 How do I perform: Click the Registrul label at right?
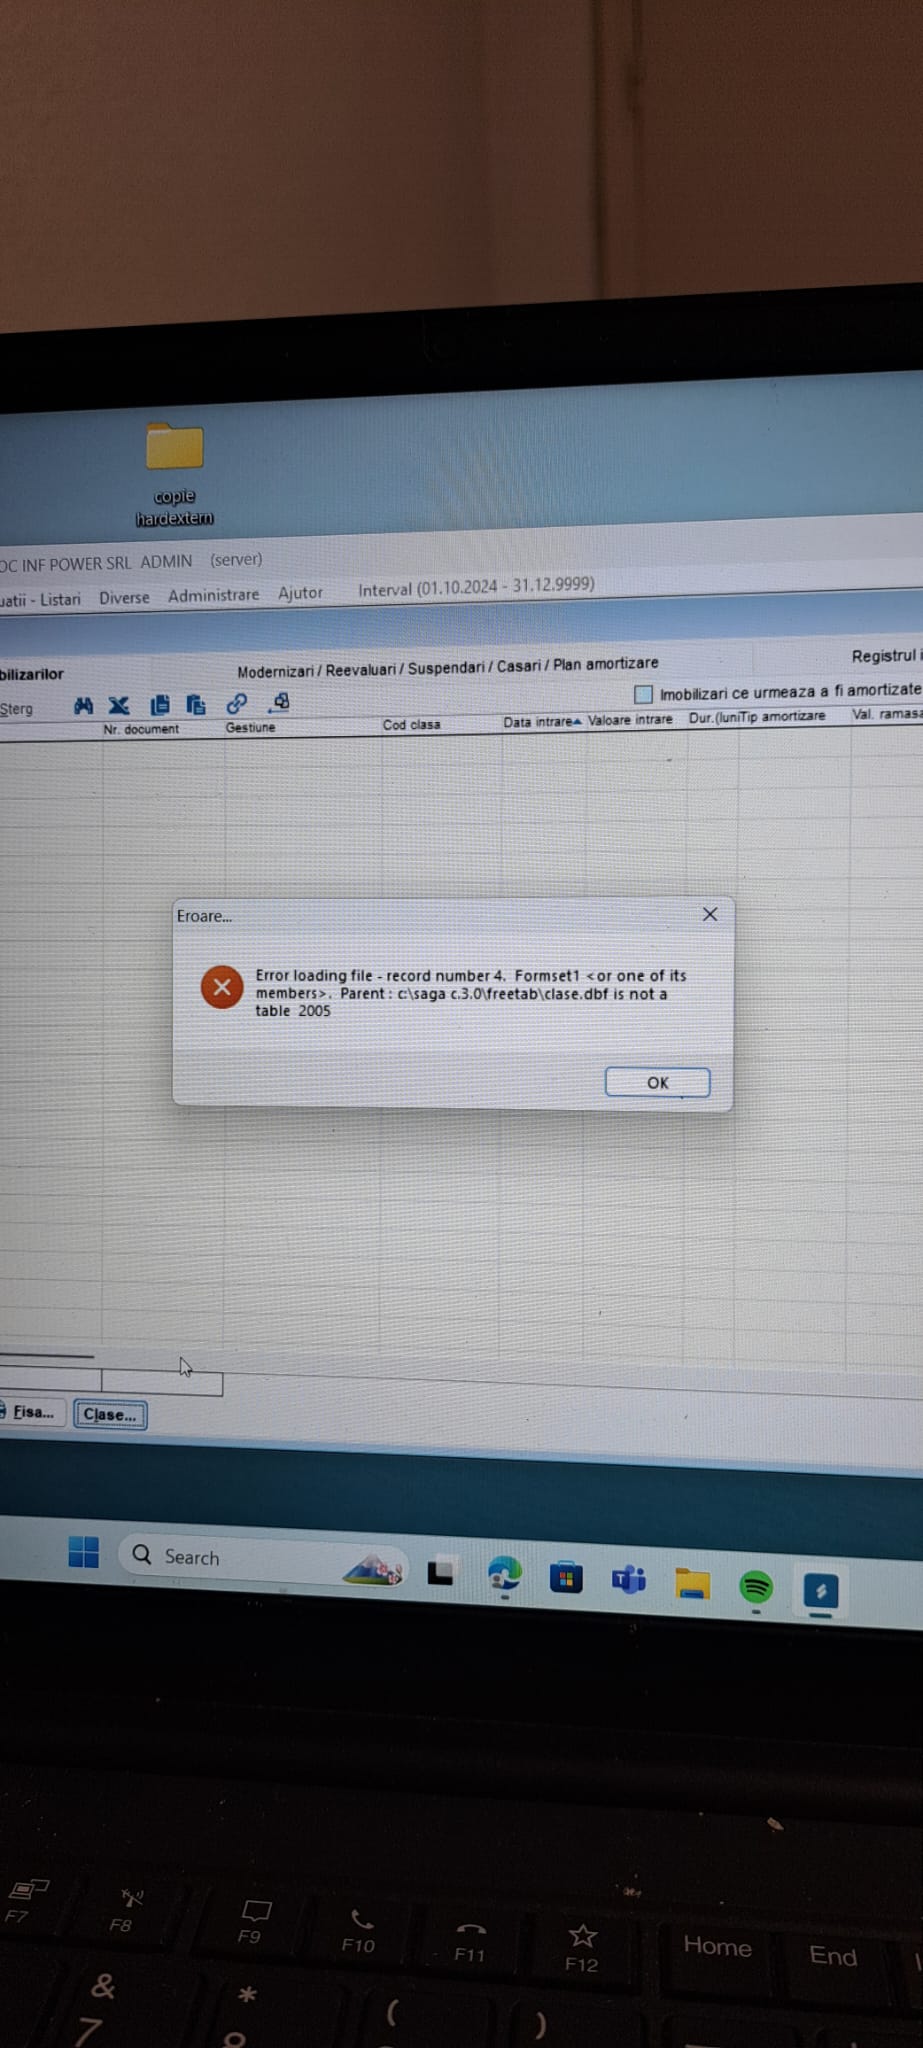[885, 656]
